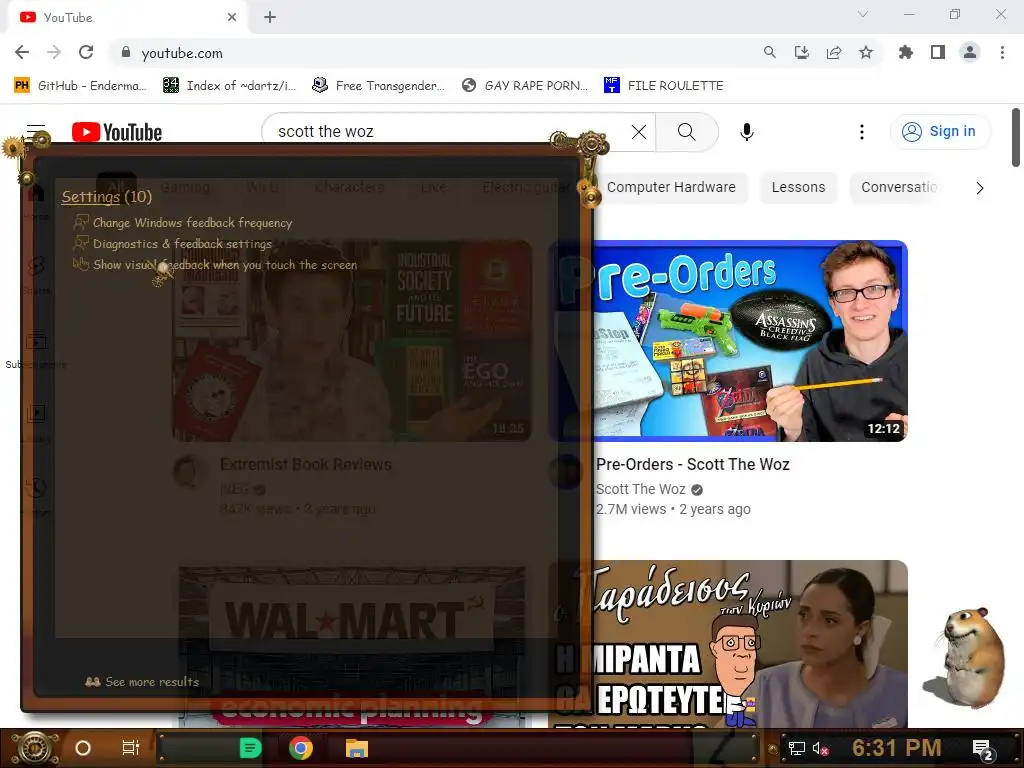Open the FILE ROULETTE bookmark

[x=664, y=86]
